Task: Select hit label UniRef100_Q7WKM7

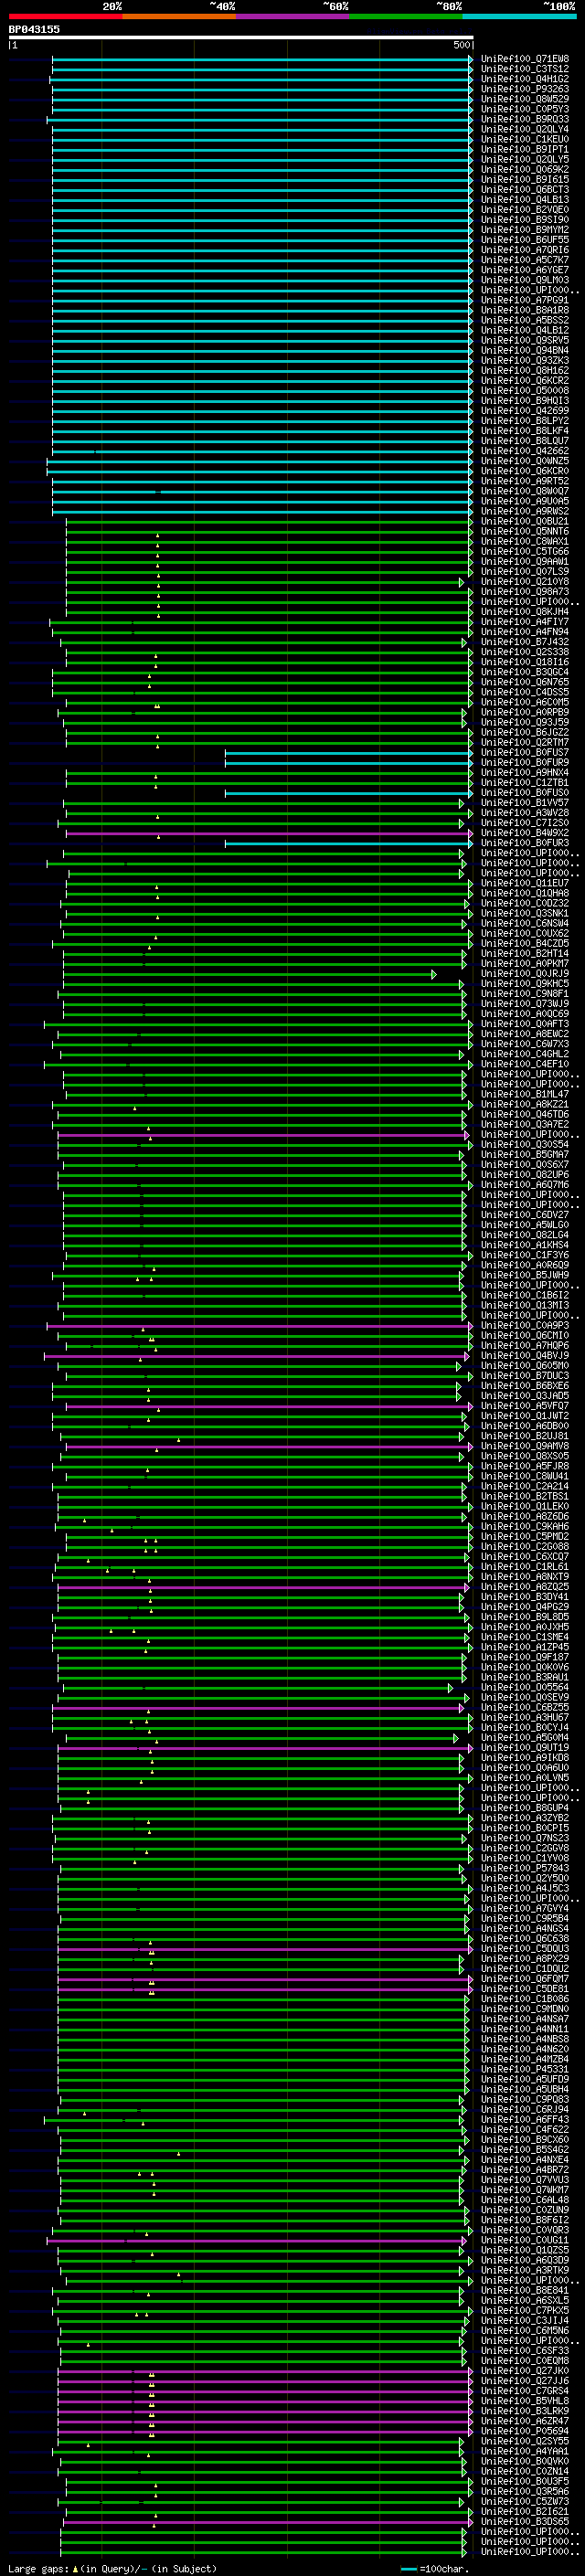Action: 525,2191
